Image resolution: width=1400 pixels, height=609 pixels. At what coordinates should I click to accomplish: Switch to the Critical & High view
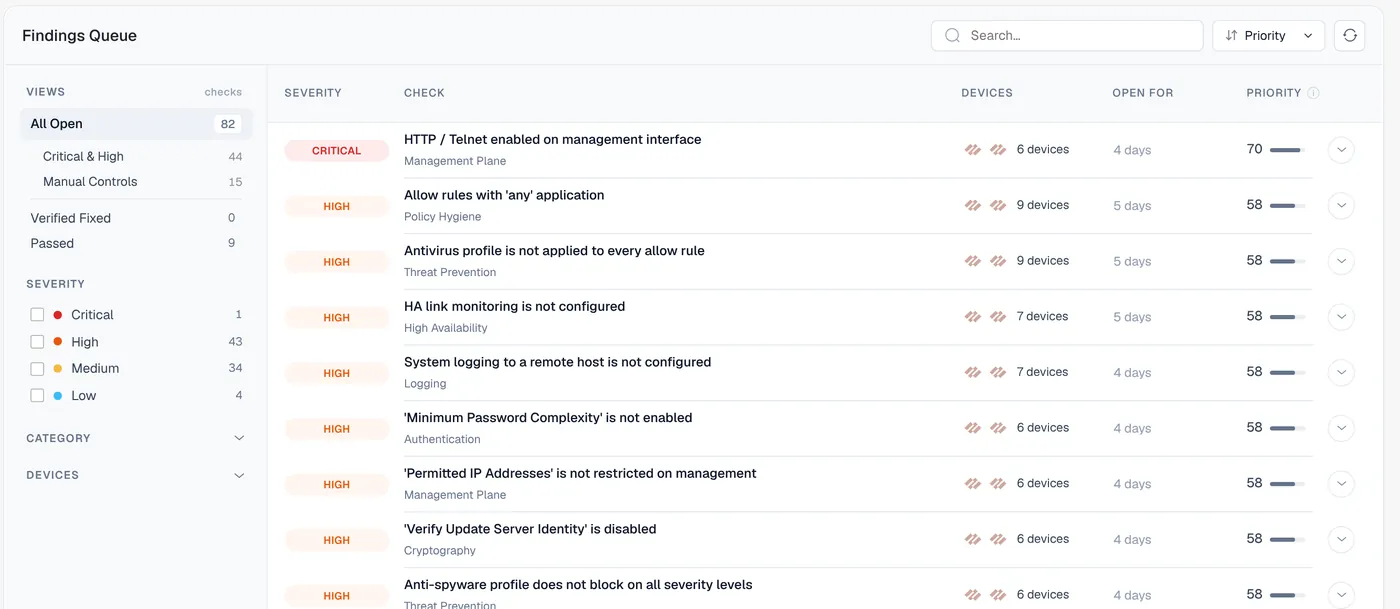click(136, 157)
